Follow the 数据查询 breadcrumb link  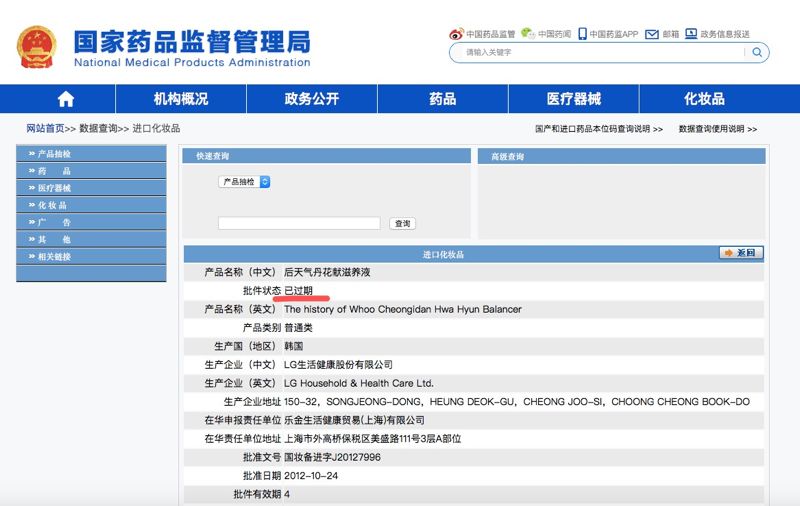98,129
